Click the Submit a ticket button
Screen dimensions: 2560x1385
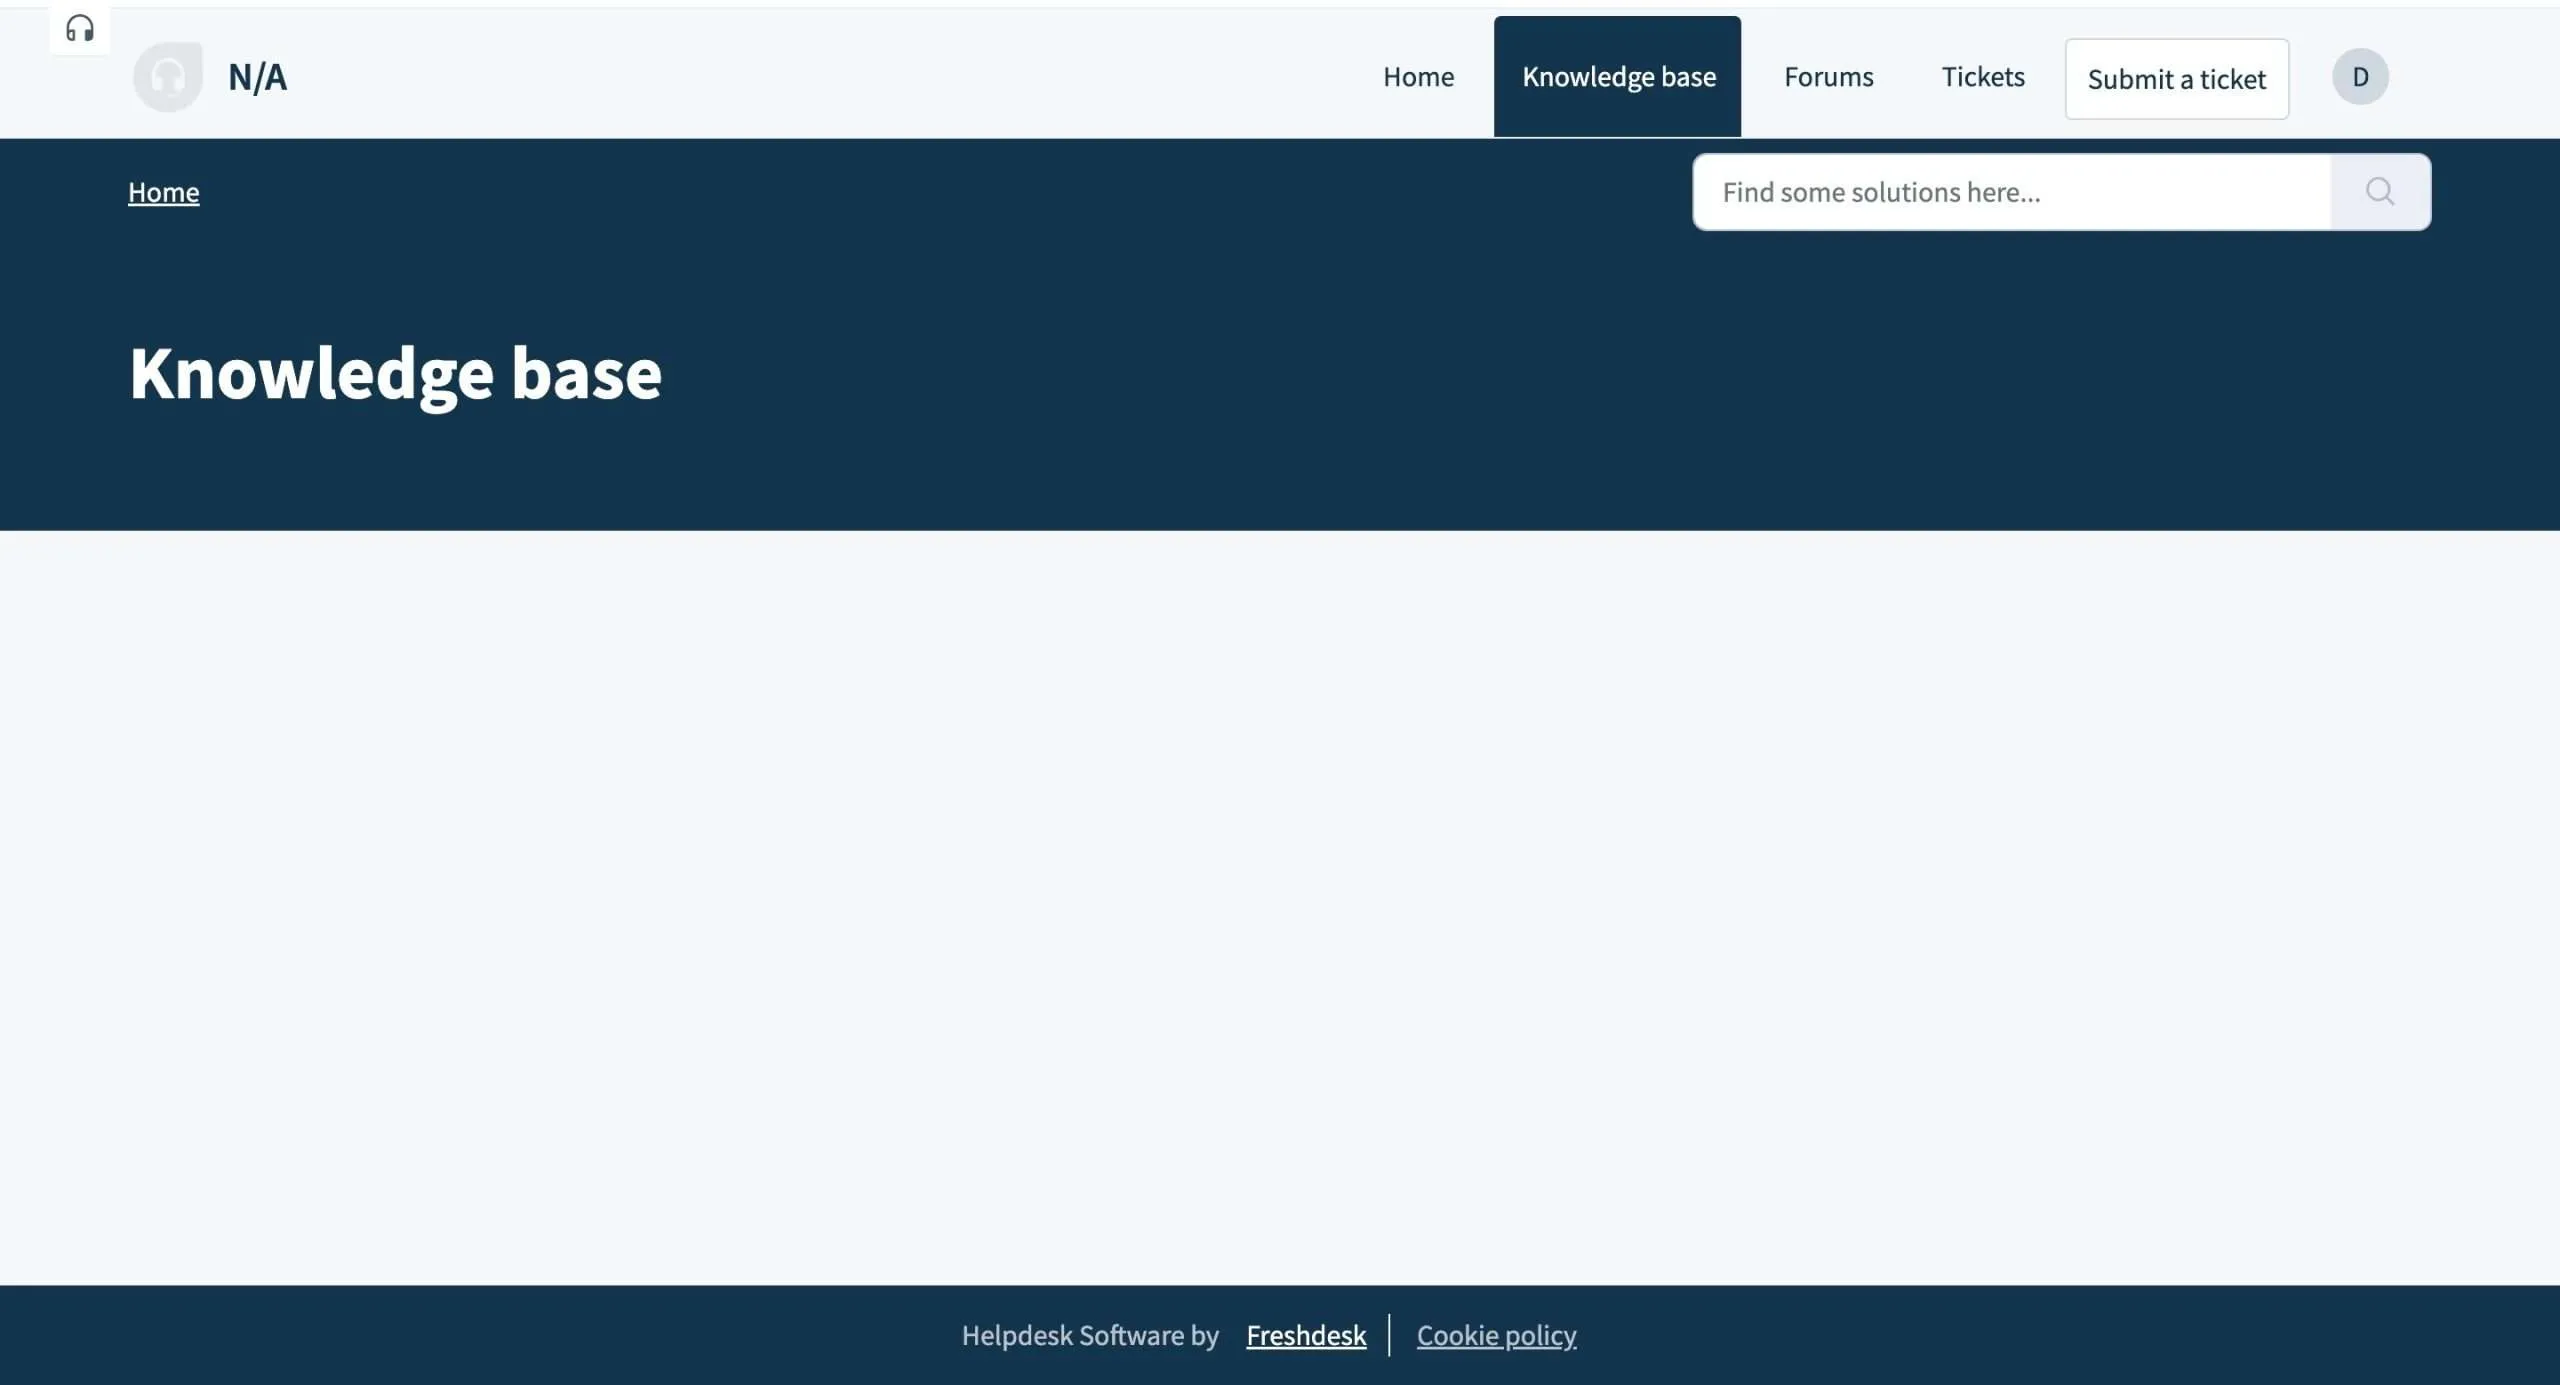pyautogui.click(x=2176, y=79)
